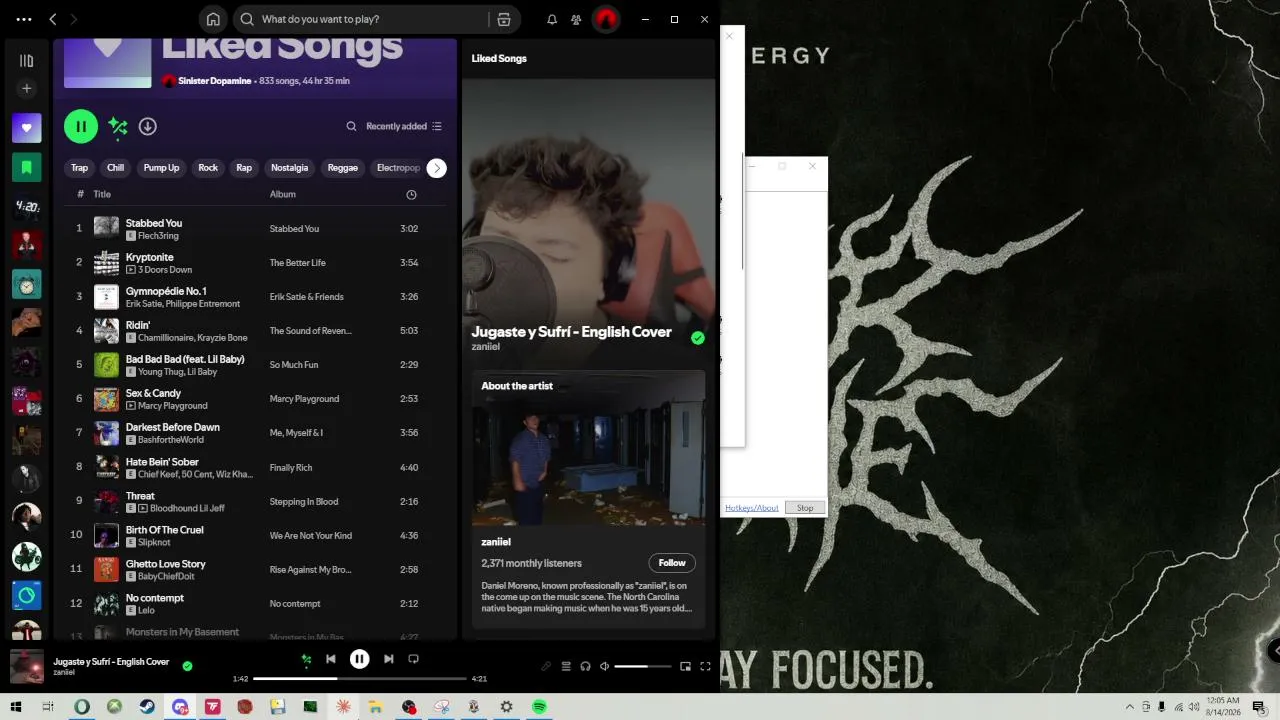Open Your Episodes green bookmark in sidebar
1280x720 pixels.
coord(27,167)
